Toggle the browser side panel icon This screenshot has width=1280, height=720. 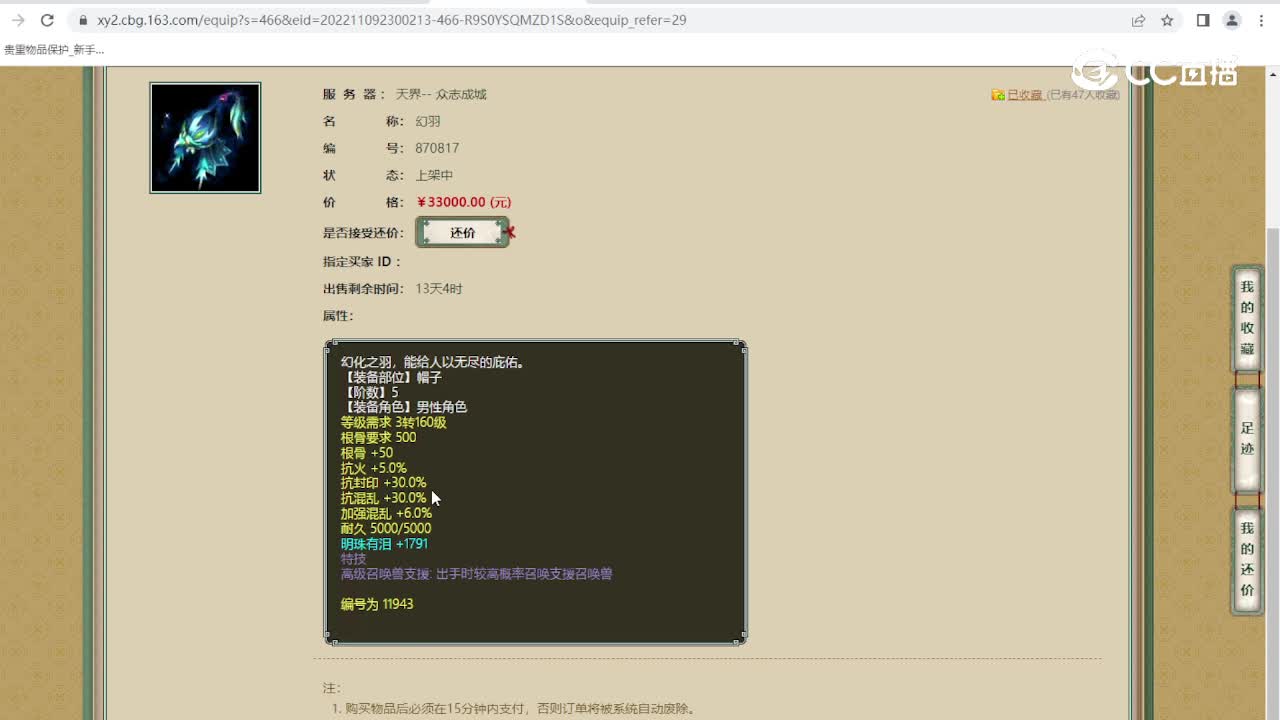click(x=1203, y=20)
